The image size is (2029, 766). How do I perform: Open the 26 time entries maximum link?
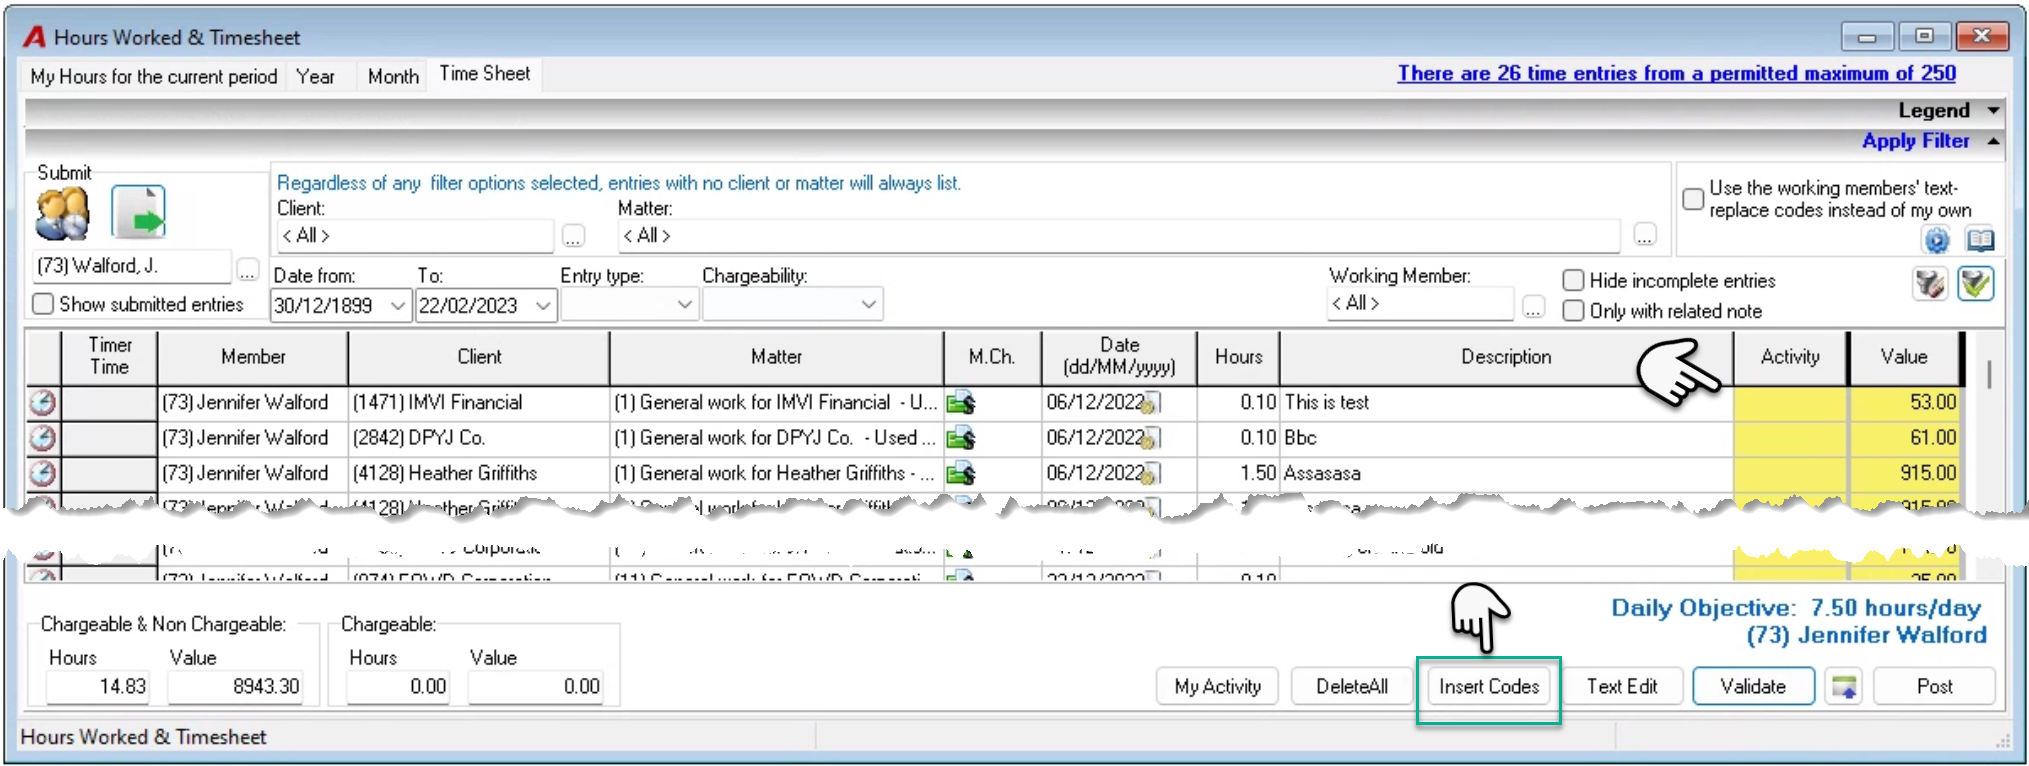pyautogui.click(x=1676, y=74)
